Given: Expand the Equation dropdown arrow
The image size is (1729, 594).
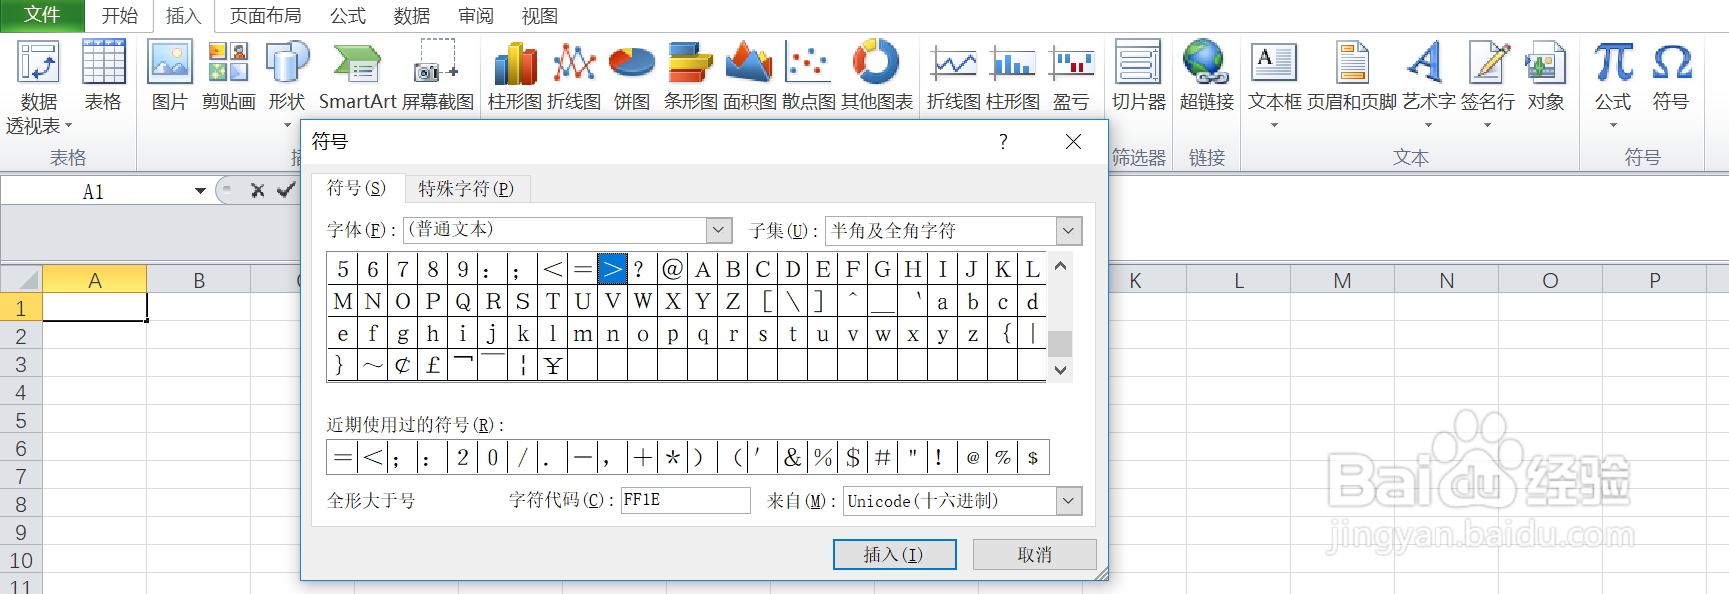Looking at the screenshot, I should pyautogui.click(x=1613, y=125).
